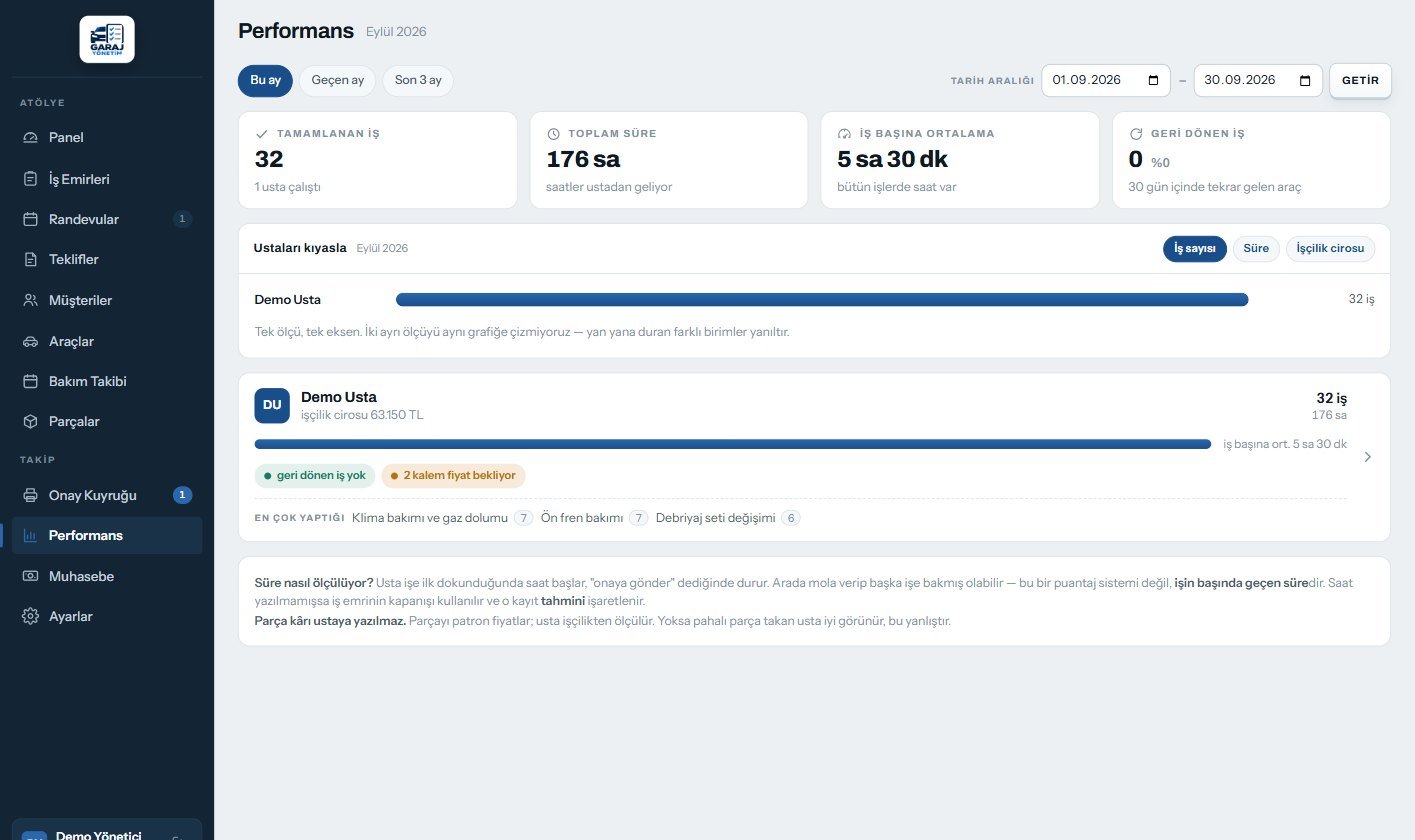1415x840 pixels.
Task: Click the start date calendar picker icon
Action: click(x=1153, y=80)
